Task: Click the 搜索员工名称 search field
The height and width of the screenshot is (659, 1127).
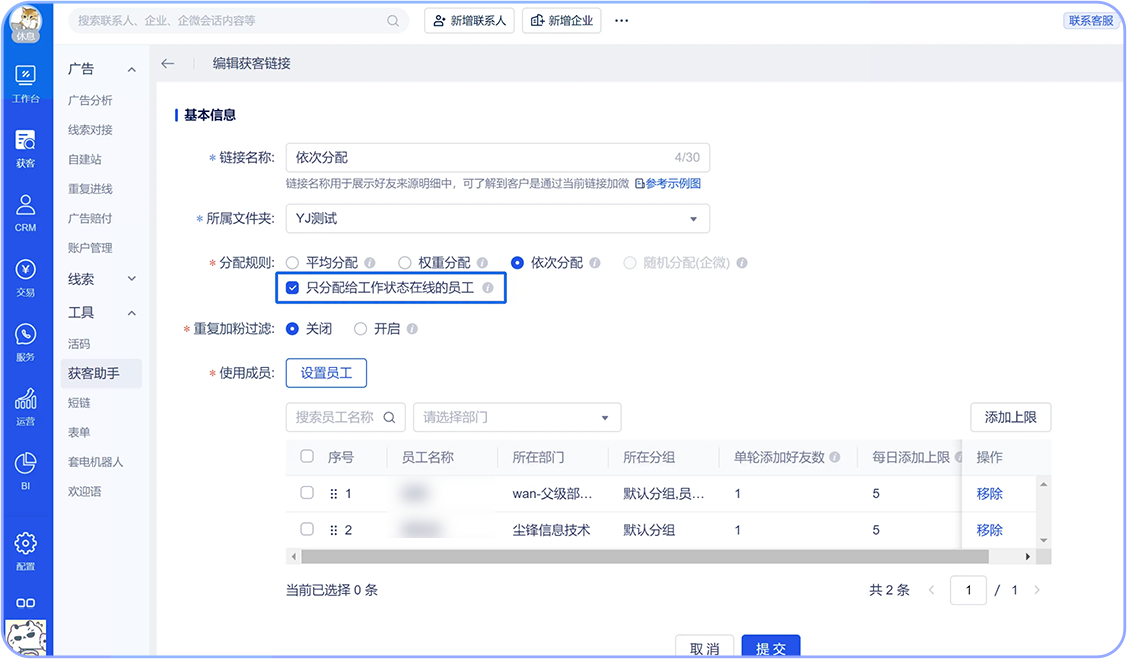Action: click(x=335, y=417)
